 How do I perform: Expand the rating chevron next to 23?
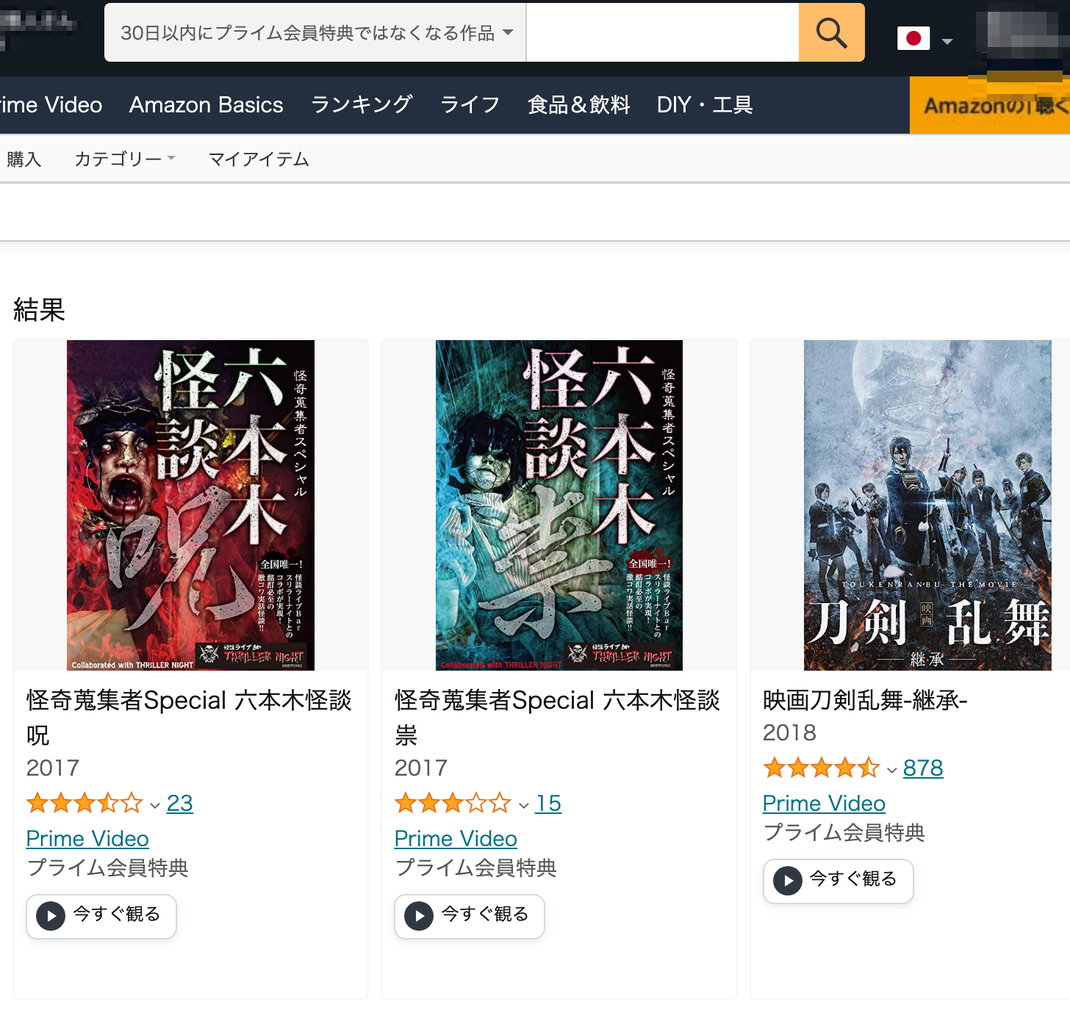[155, 805]
